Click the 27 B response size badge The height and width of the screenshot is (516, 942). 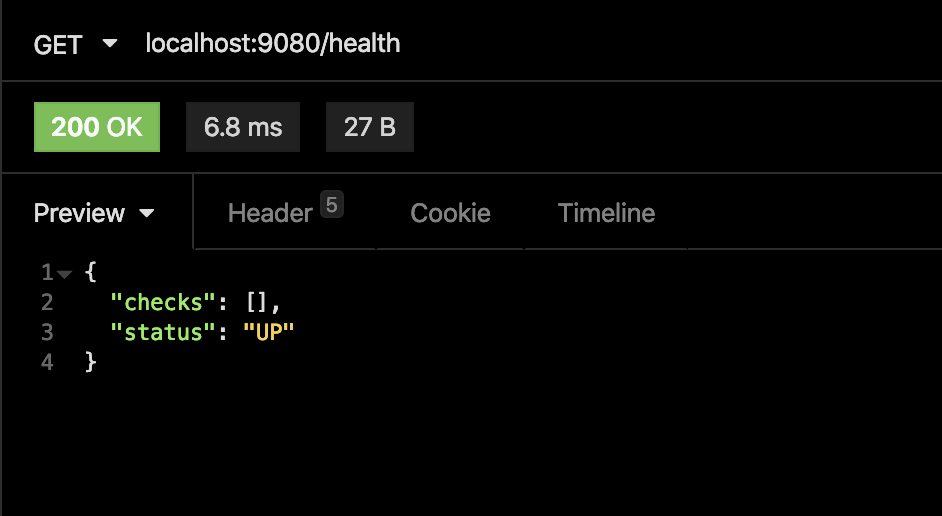[370, 127]
